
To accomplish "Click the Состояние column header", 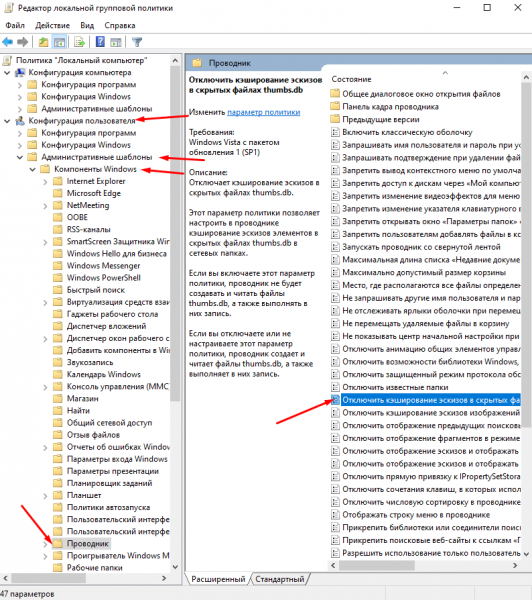I will pyautogui.click(x=351, y=79).
